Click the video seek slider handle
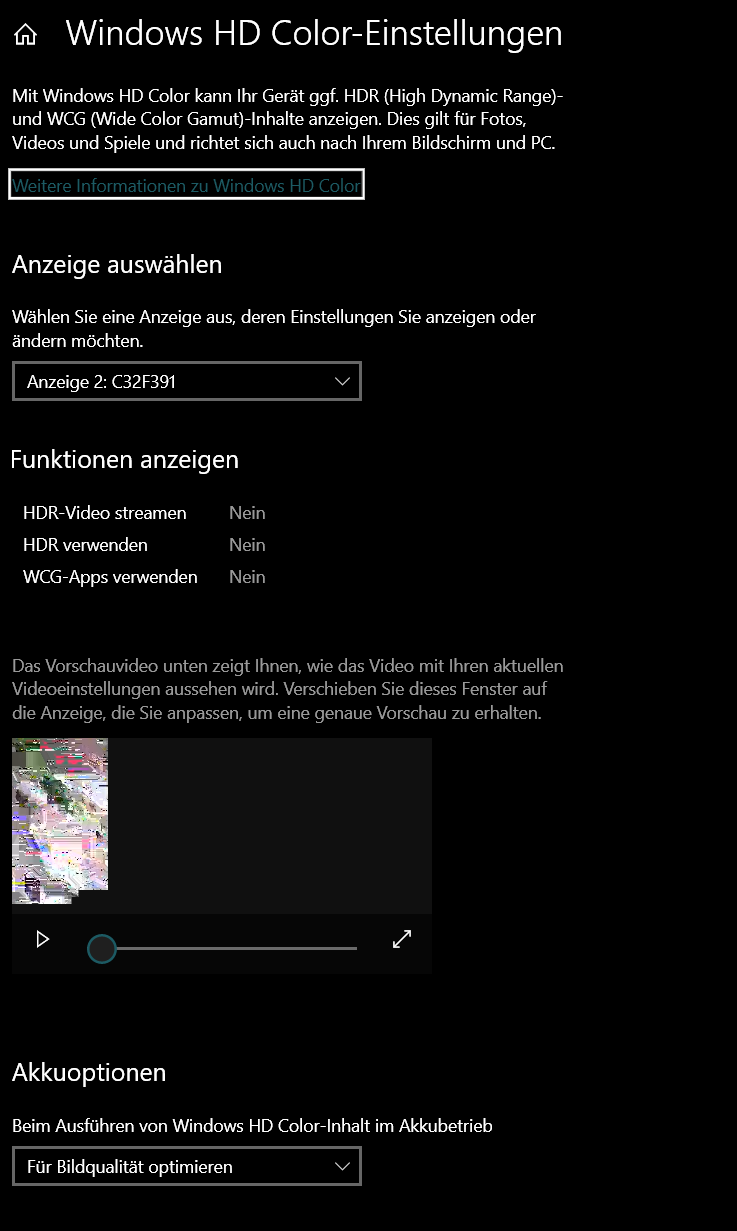 point(102,948)
